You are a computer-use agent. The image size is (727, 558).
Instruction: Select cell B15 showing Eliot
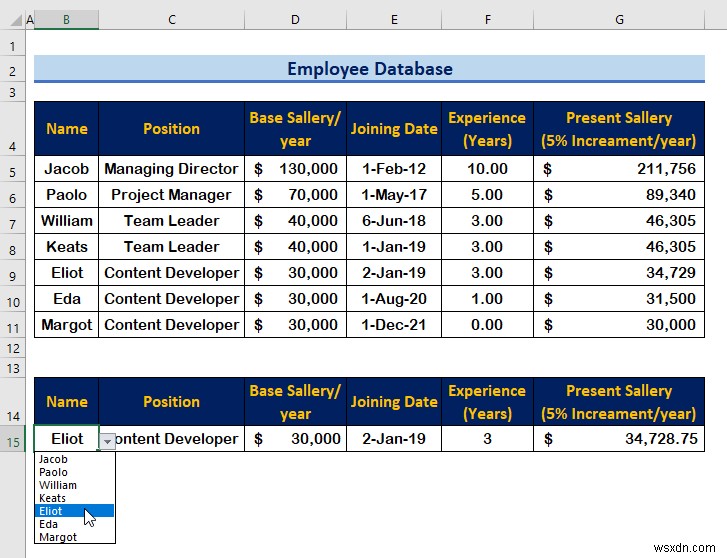pyautogui.click(x=66, y=438)
